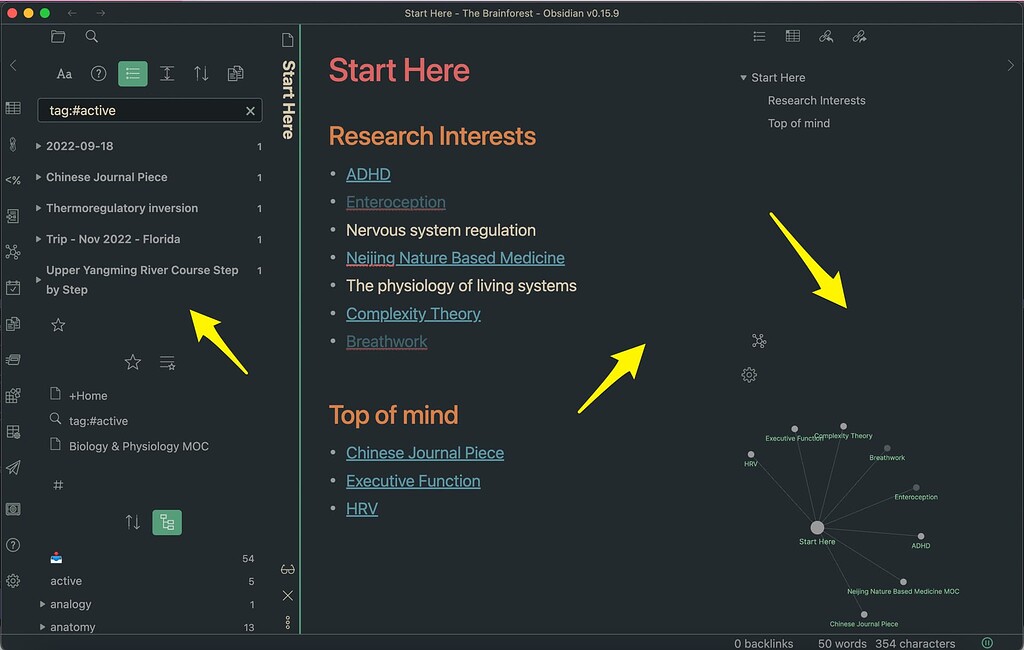
Task: Expand the 'anatomy' tag group
Action: (43, 627)
